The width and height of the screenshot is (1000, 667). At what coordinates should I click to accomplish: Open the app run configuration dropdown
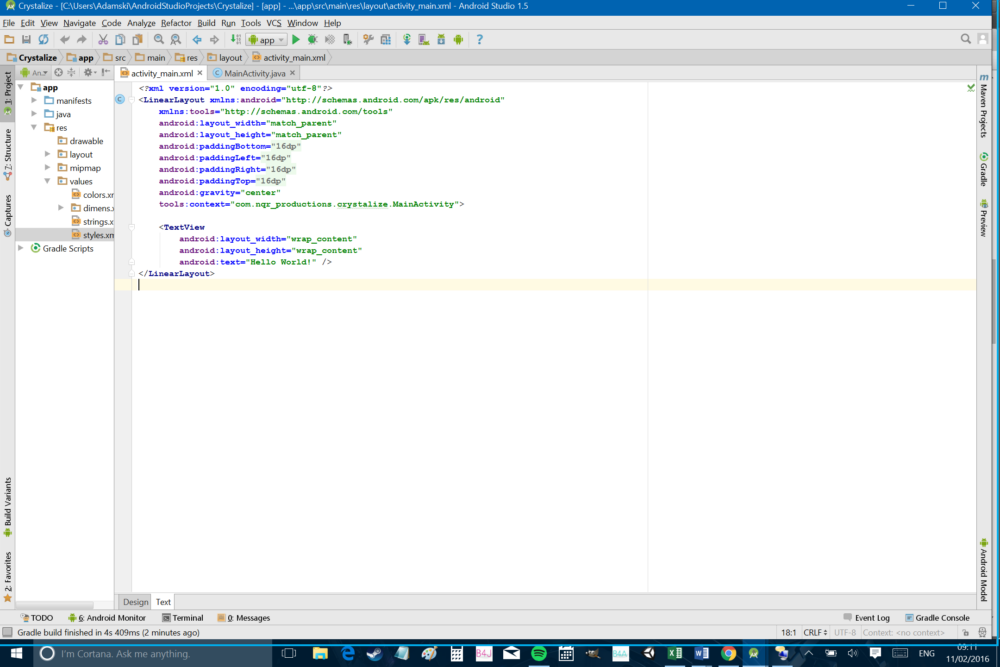click(x=266, y=39)
